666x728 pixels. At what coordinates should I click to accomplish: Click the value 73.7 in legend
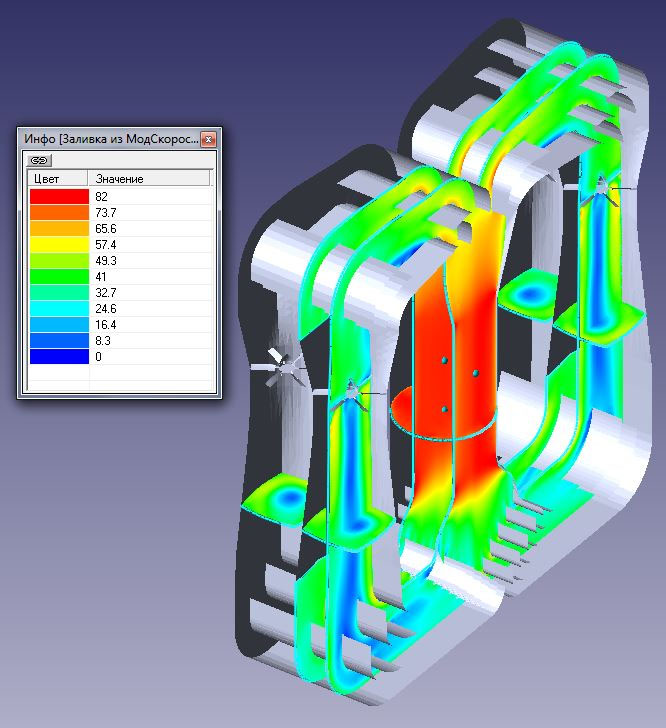point(106,213)
